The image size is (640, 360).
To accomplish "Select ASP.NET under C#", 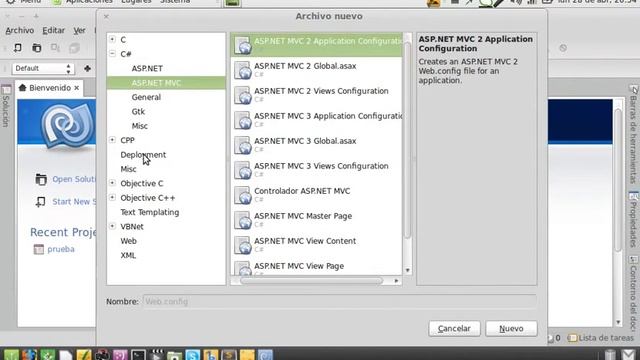I will tap(147, 69).
